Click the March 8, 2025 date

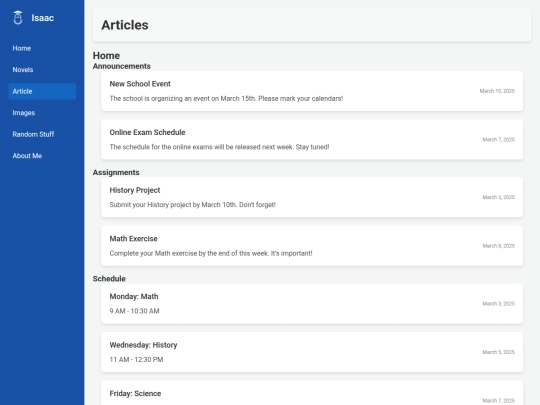498,246
